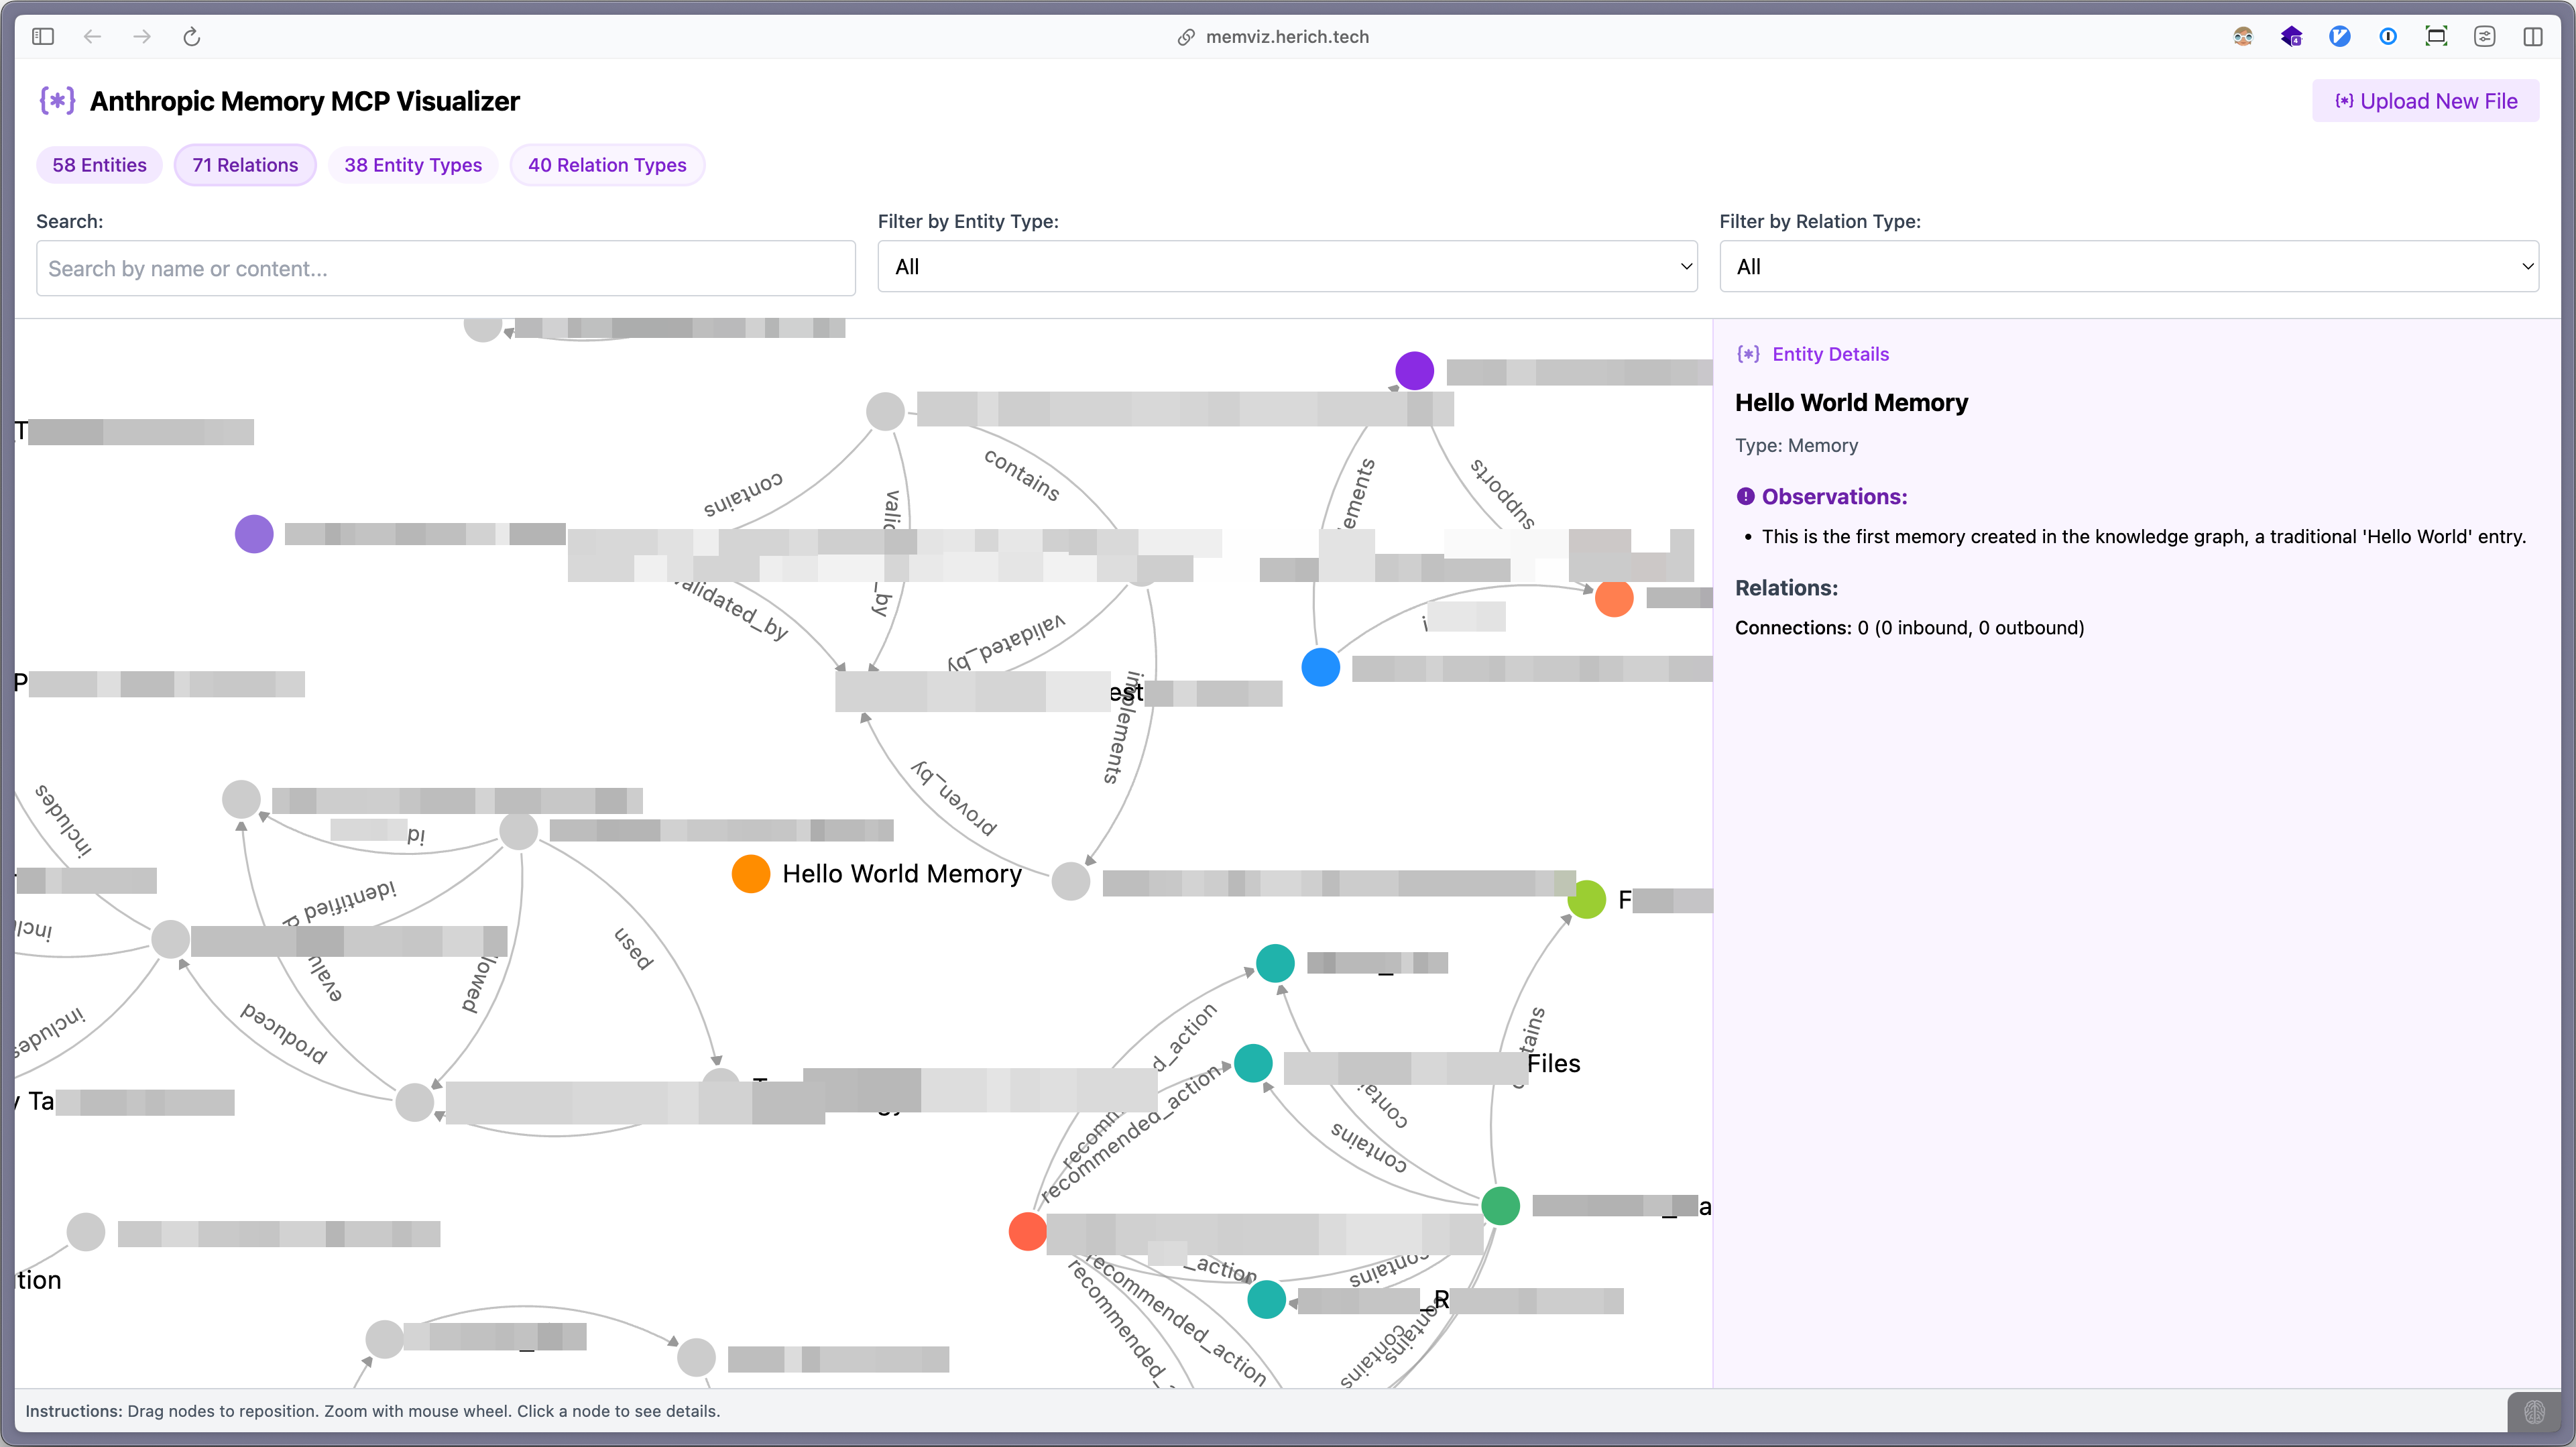Image resolution: width=2576 pixels, height=1447 pixels.
Task: Click the 58 Entities badge
Action: (99, 164)
